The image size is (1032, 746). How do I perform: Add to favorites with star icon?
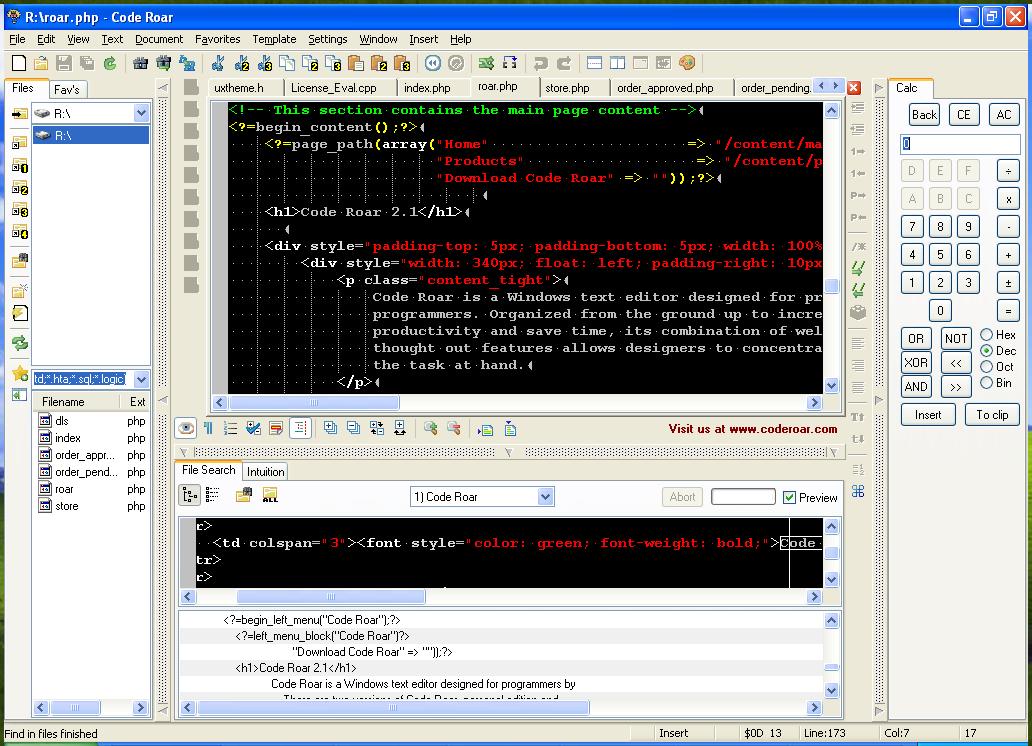[20, 374]
